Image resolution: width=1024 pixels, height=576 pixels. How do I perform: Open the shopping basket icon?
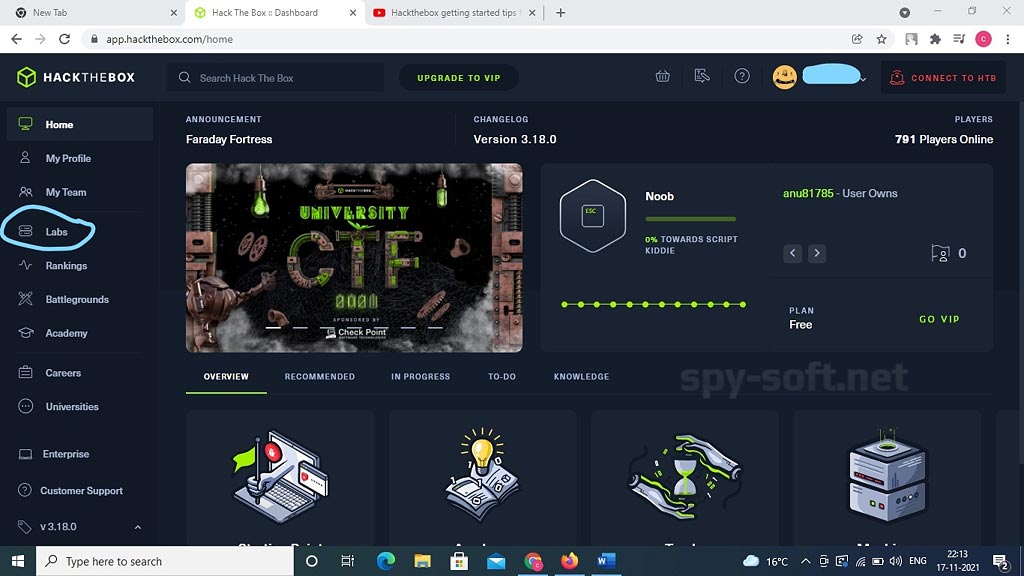[x=662, y=76]
